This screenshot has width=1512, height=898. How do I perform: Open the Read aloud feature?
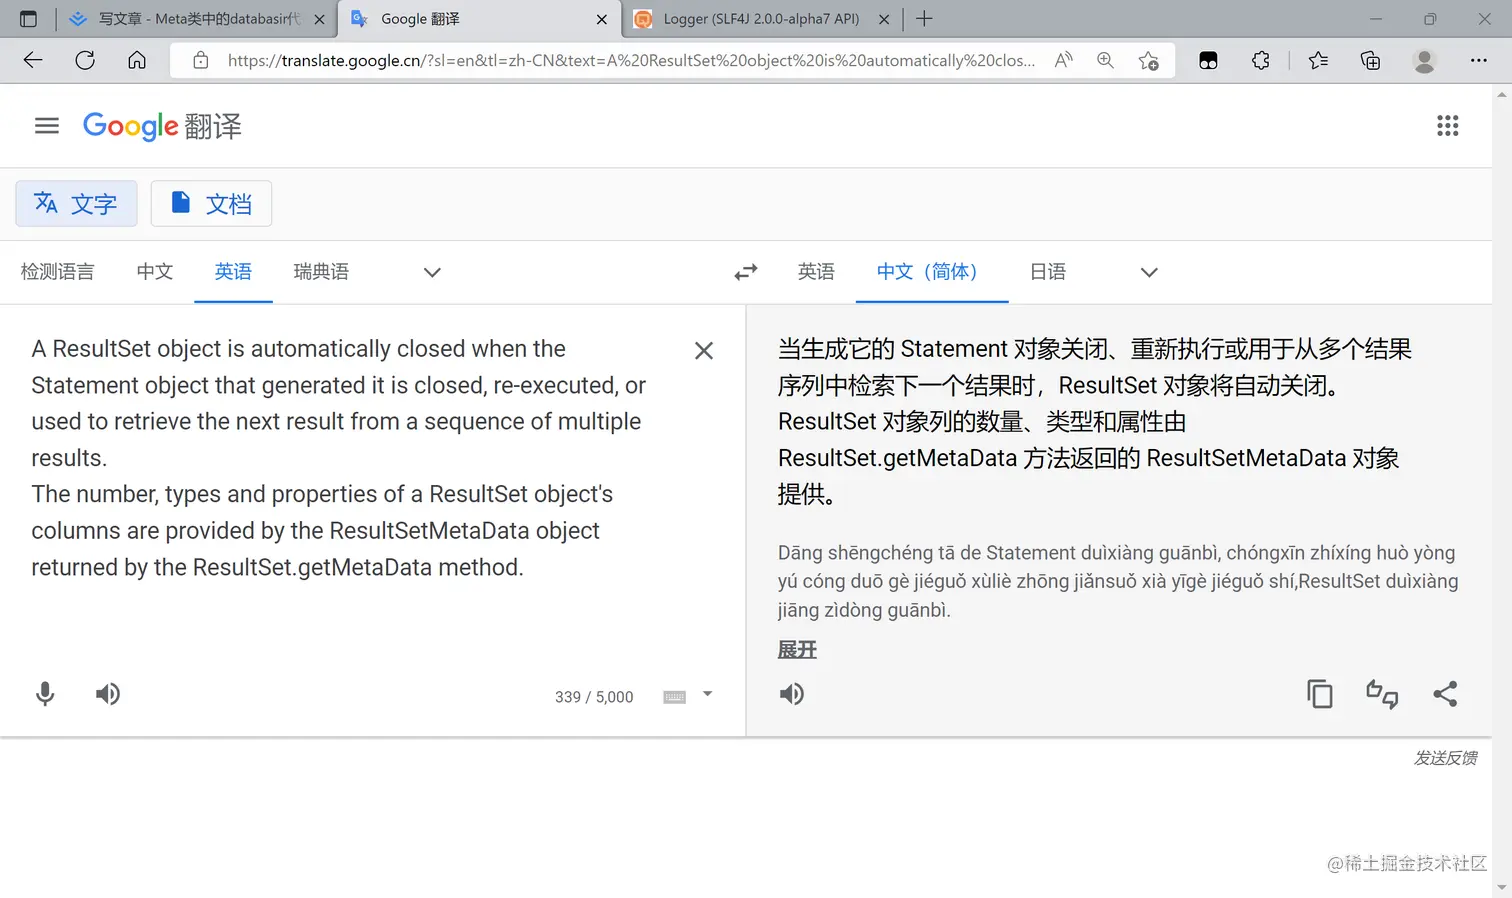click(1064, 60)
